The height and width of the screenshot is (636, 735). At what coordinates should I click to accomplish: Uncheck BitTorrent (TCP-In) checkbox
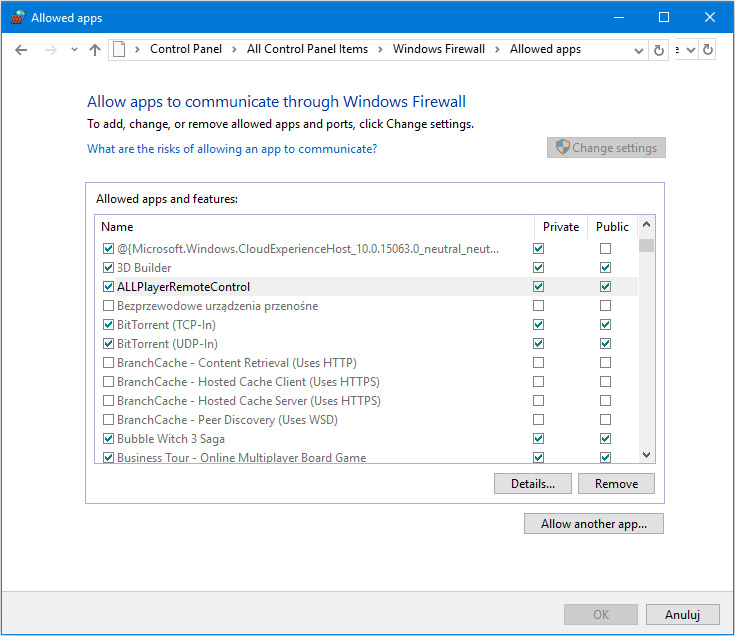[108, 324]
